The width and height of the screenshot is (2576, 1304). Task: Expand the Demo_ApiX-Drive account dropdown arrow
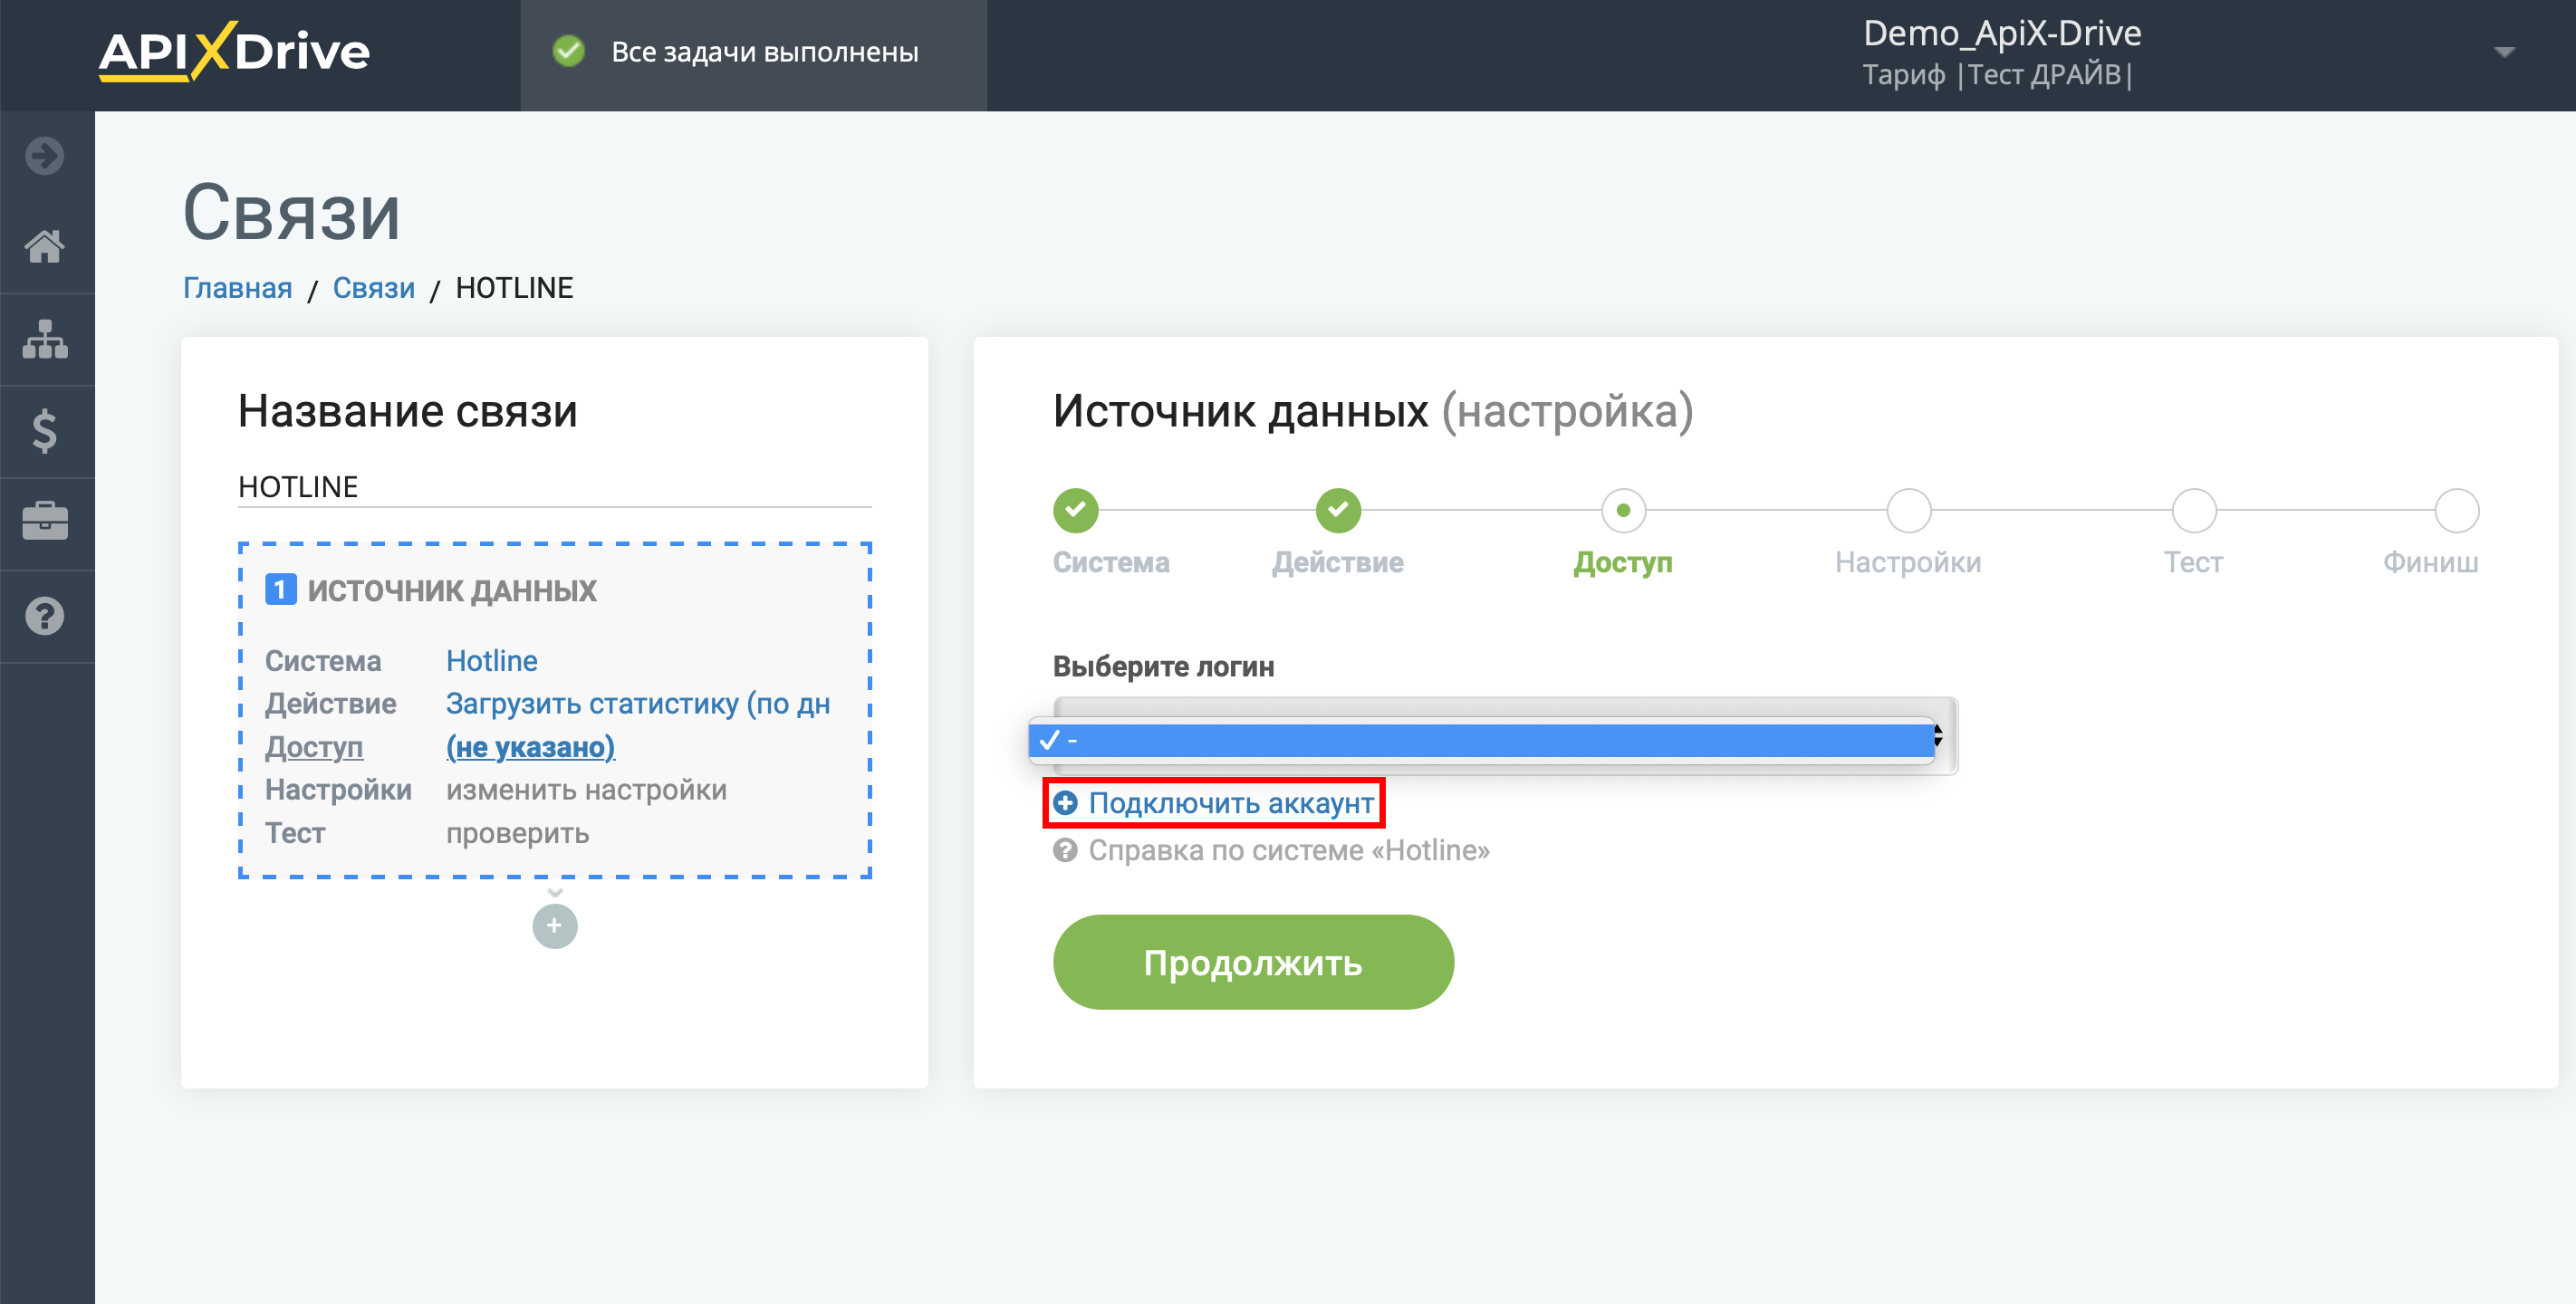pos(2504,52)
